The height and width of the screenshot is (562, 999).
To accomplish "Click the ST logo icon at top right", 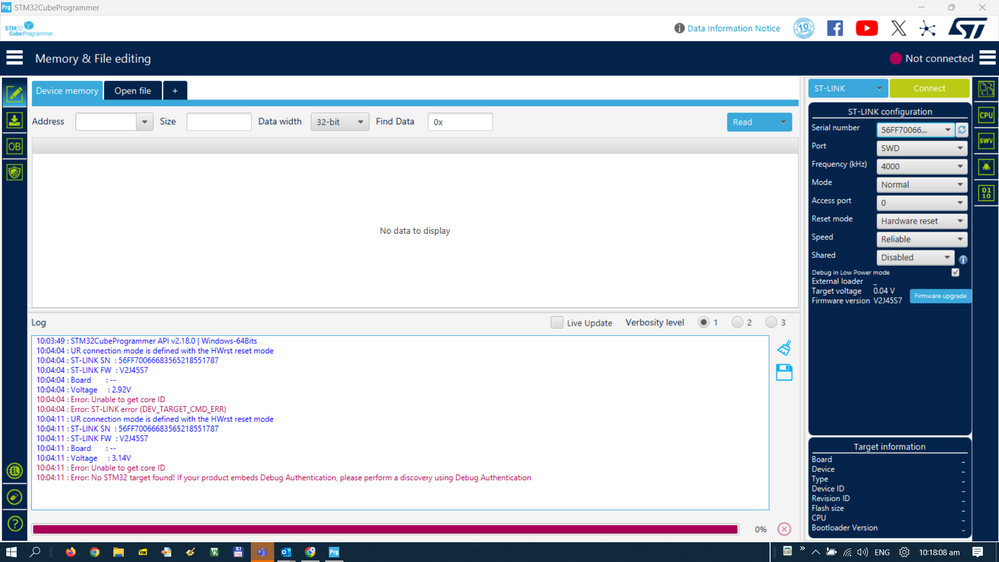I will [967, 28].
